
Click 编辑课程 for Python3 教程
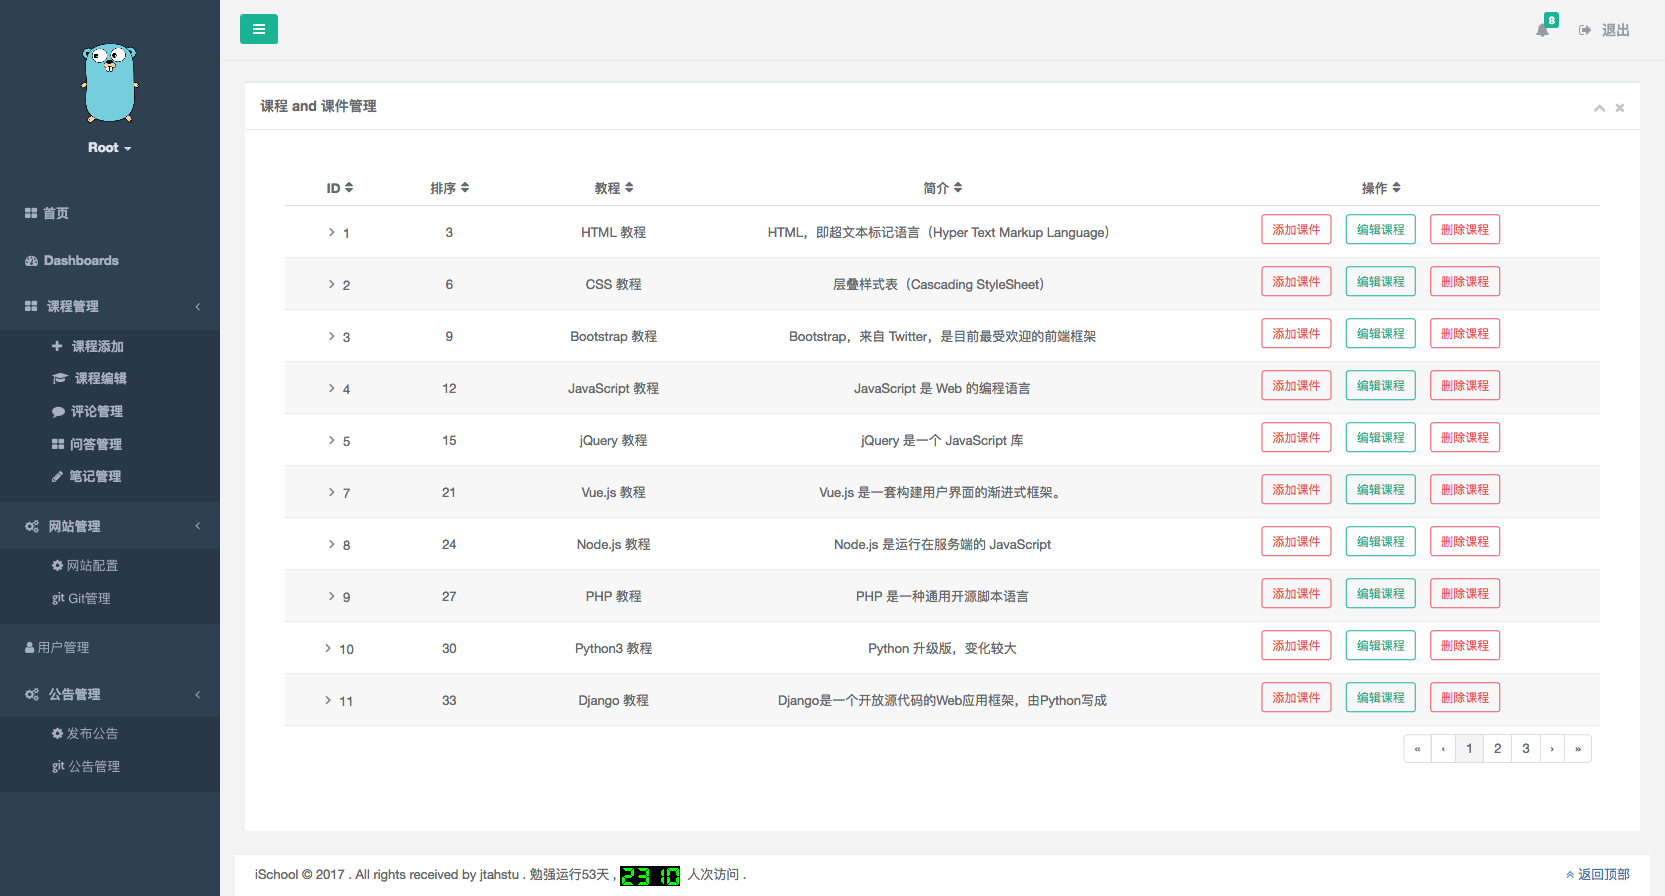pos(1381,646)
